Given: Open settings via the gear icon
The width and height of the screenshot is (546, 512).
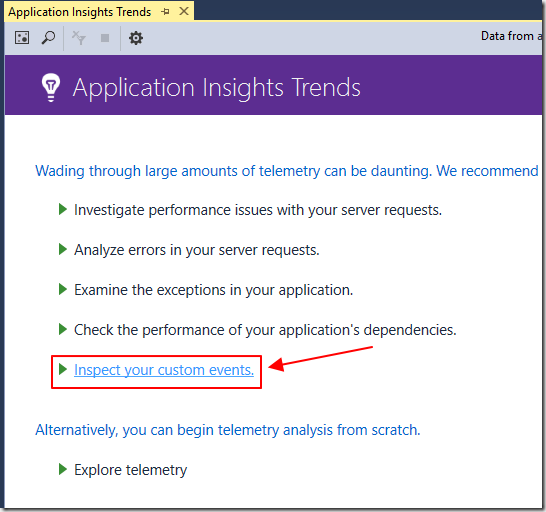Looking at the screenshot, I should (x=135, y=38).
